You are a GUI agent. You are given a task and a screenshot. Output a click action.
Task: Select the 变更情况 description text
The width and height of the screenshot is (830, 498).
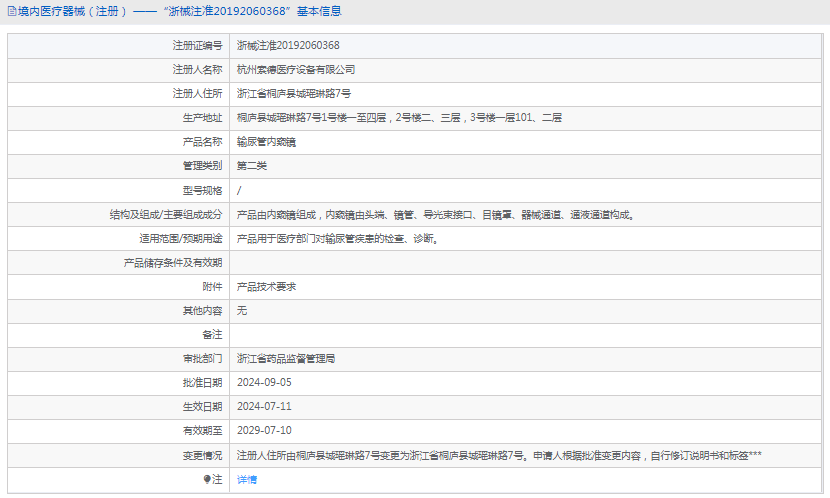(499, 456)
